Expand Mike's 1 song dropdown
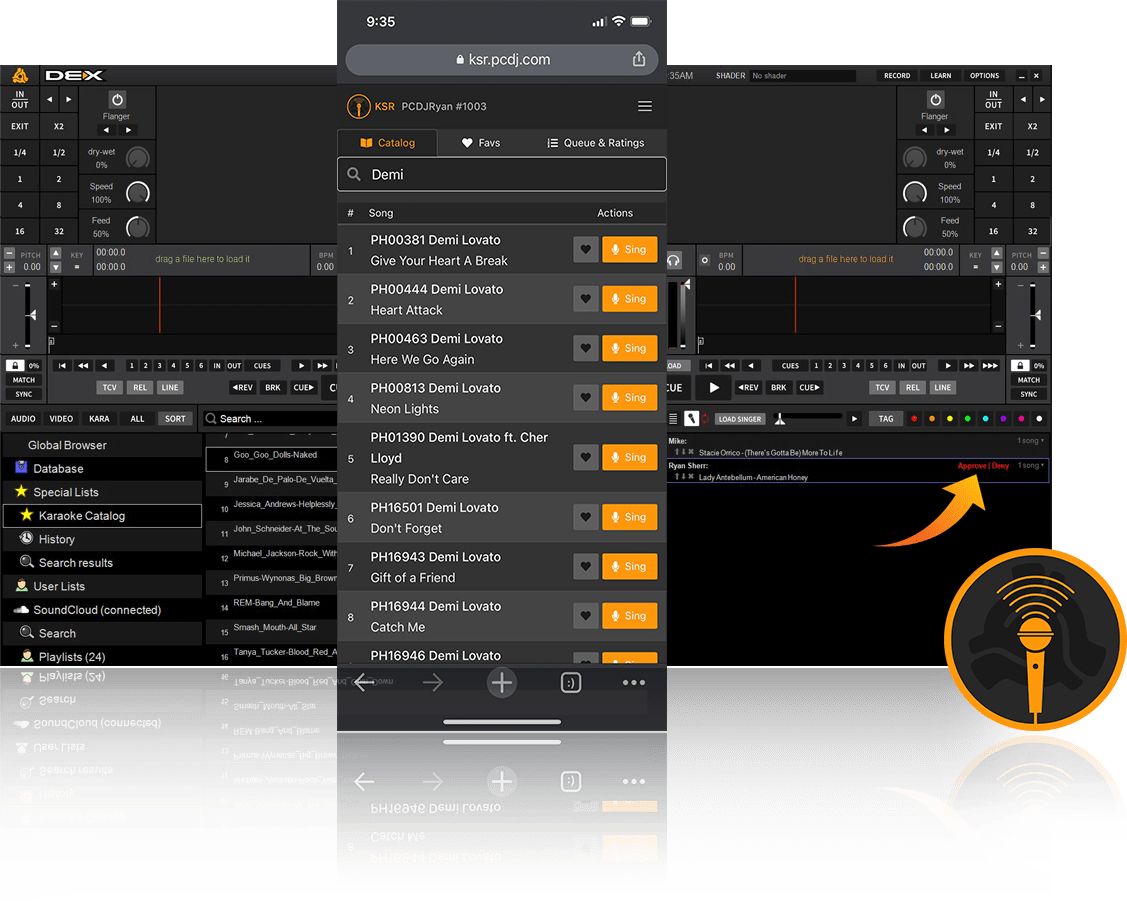1127x901 pixels. tap(1031, 440)
